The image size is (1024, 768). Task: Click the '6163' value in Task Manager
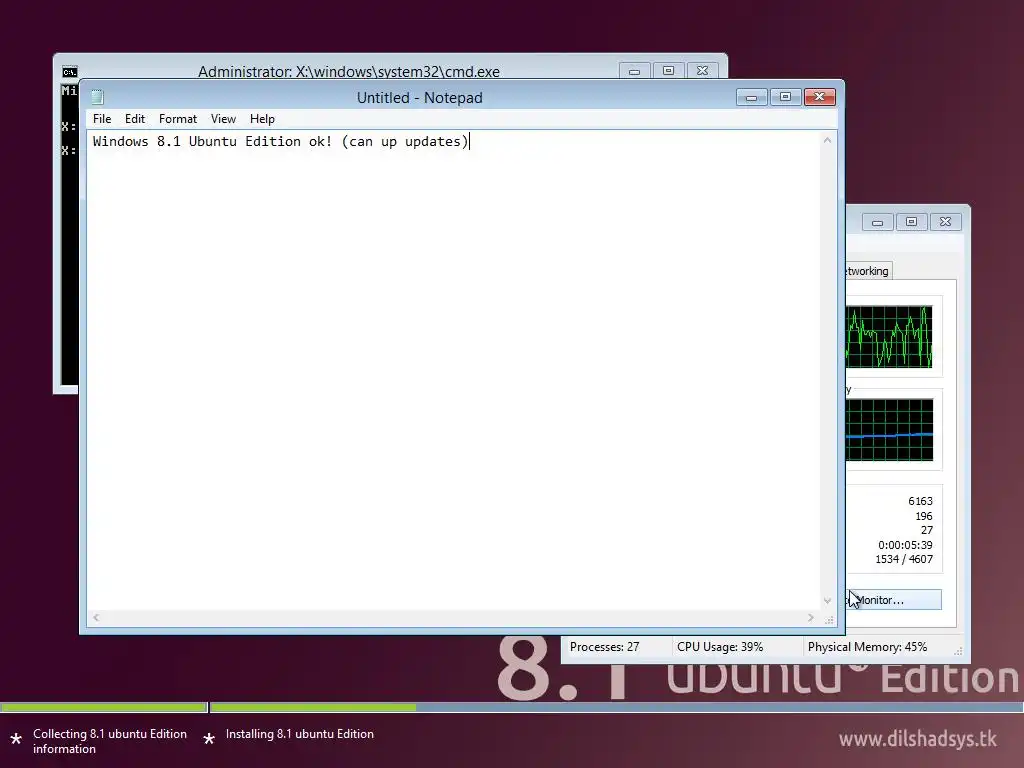[920, 501]
